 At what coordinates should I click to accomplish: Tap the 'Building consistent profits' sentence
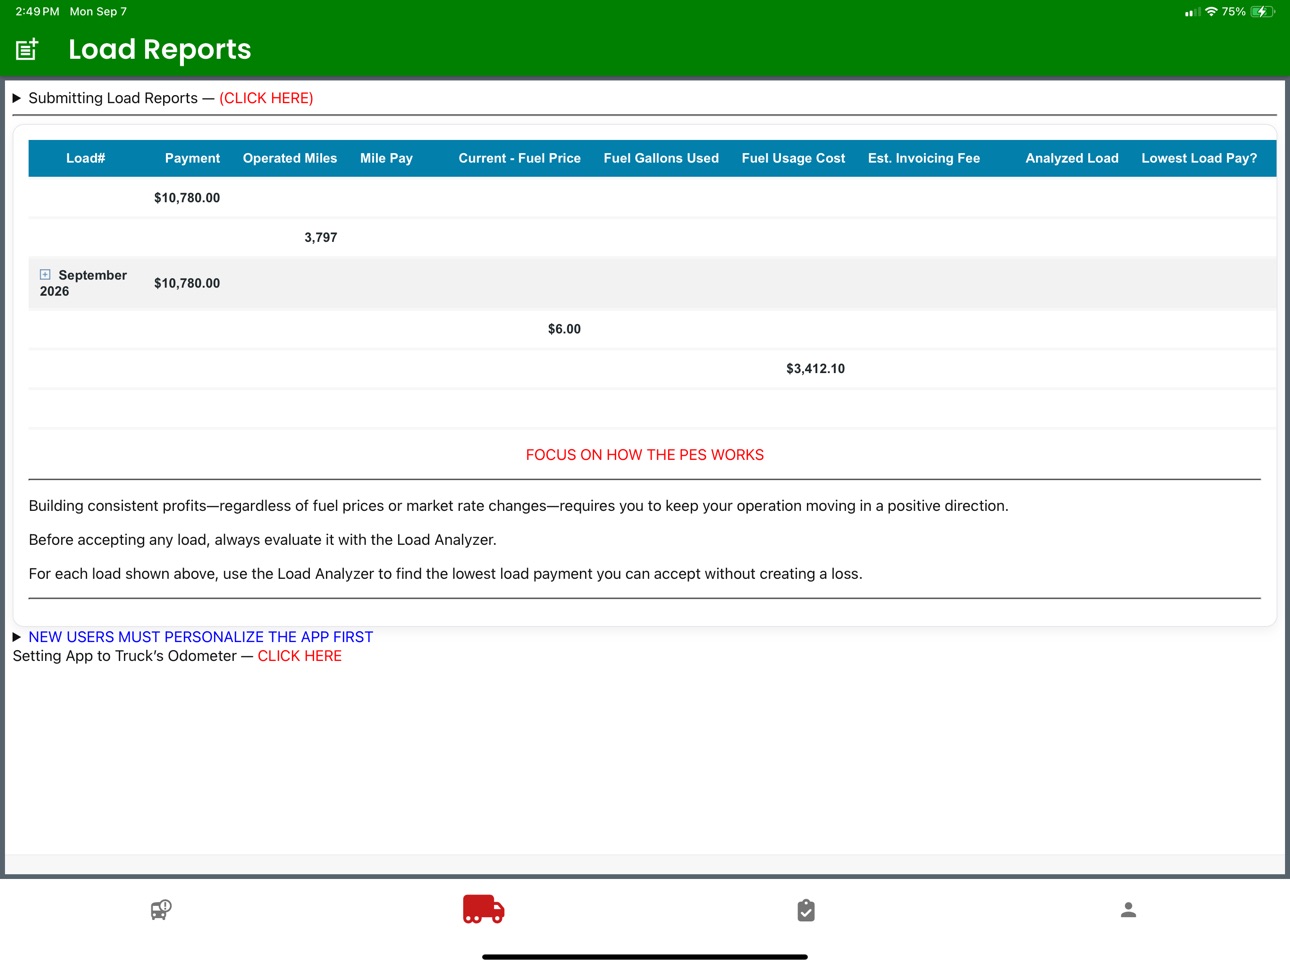click(518, 506)
